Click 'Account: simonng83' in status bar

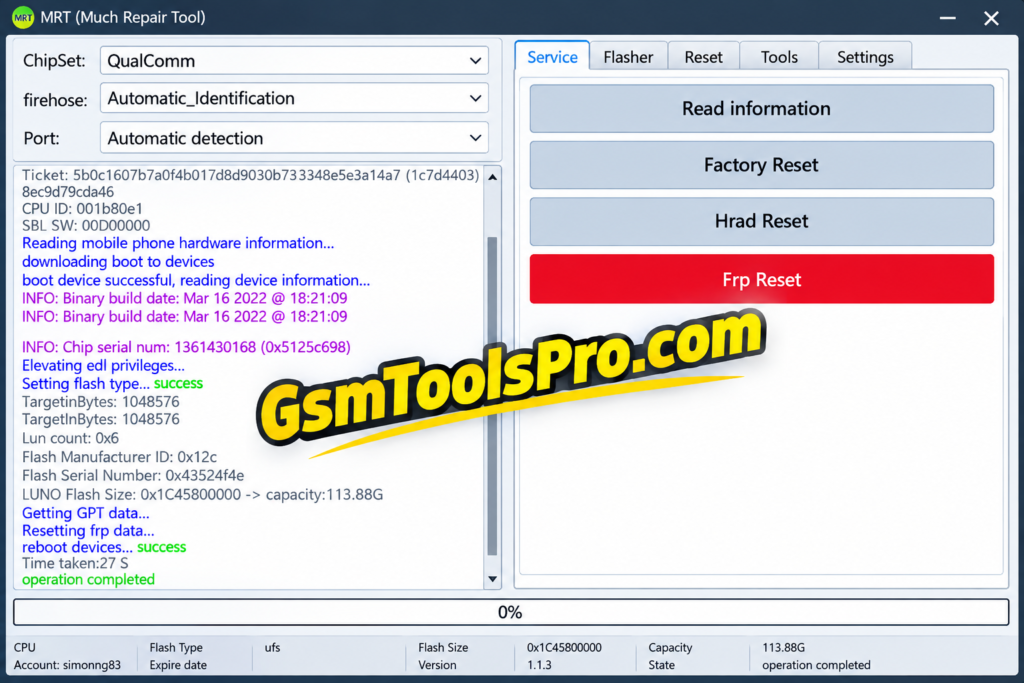click(x=67, y=665)
